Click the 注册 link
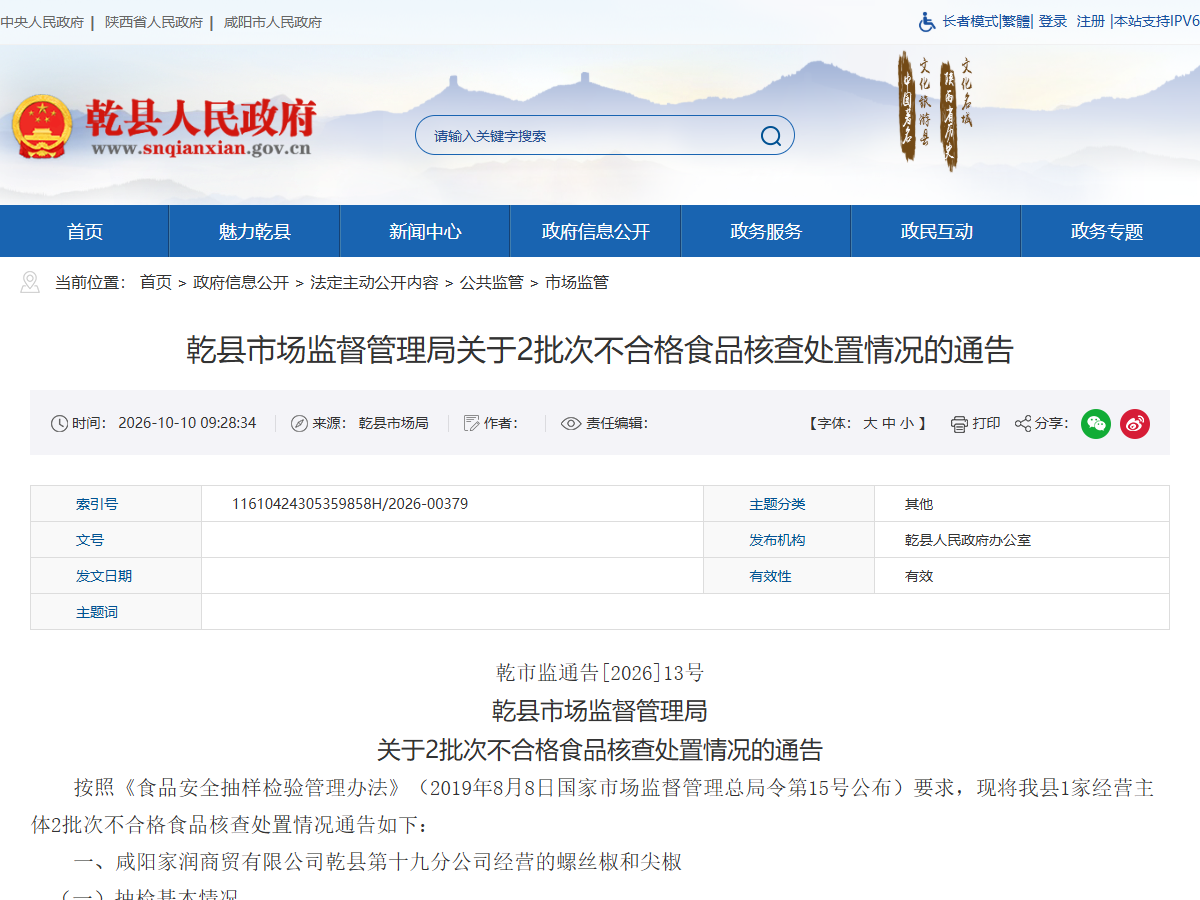The width and height of the screenshot is (1200, 900). coord(1091,21)
